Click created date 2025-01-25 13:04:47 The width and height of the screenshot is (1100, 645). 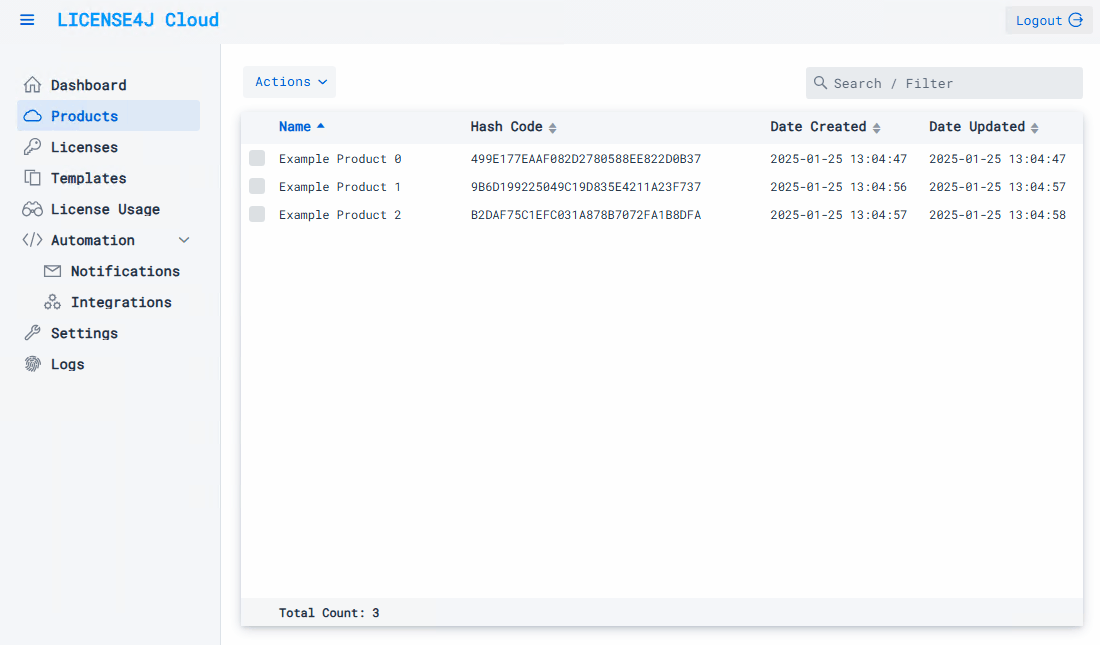838,159
